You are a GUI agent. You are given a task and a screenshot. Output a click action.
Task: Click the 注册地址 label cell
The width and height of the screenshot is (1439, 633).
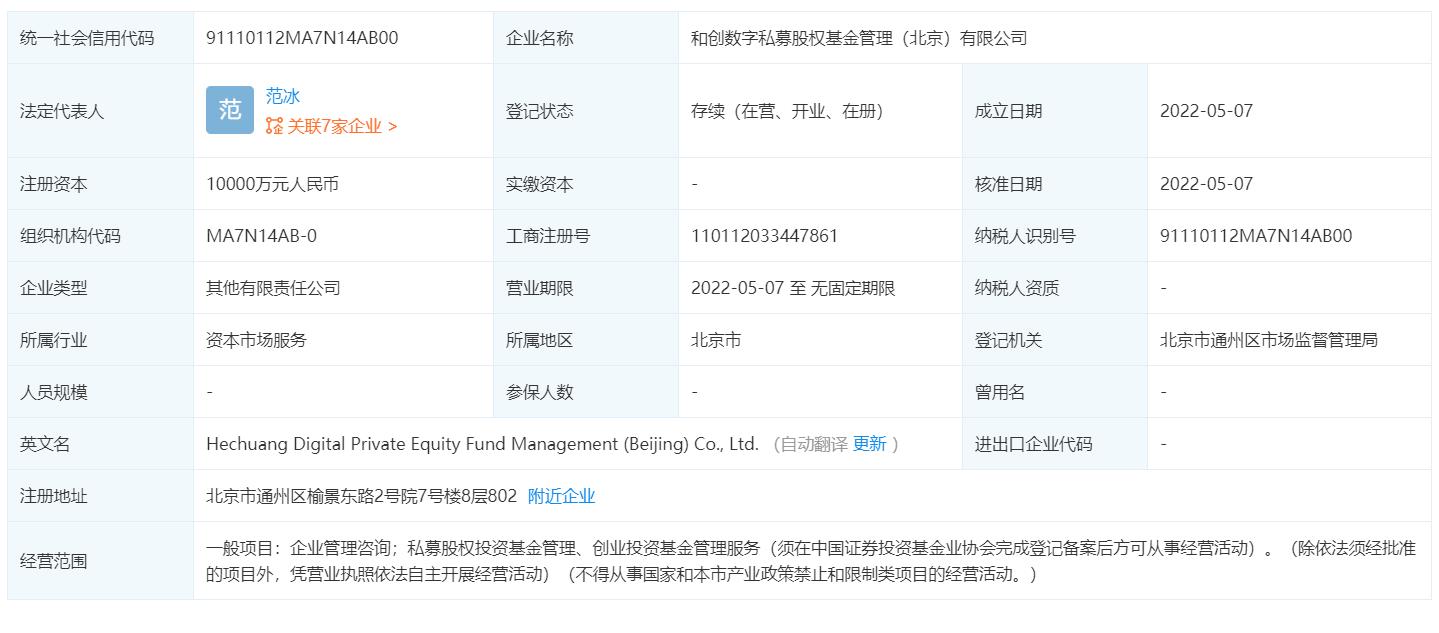pyautogui.click(x=101, y=496)
